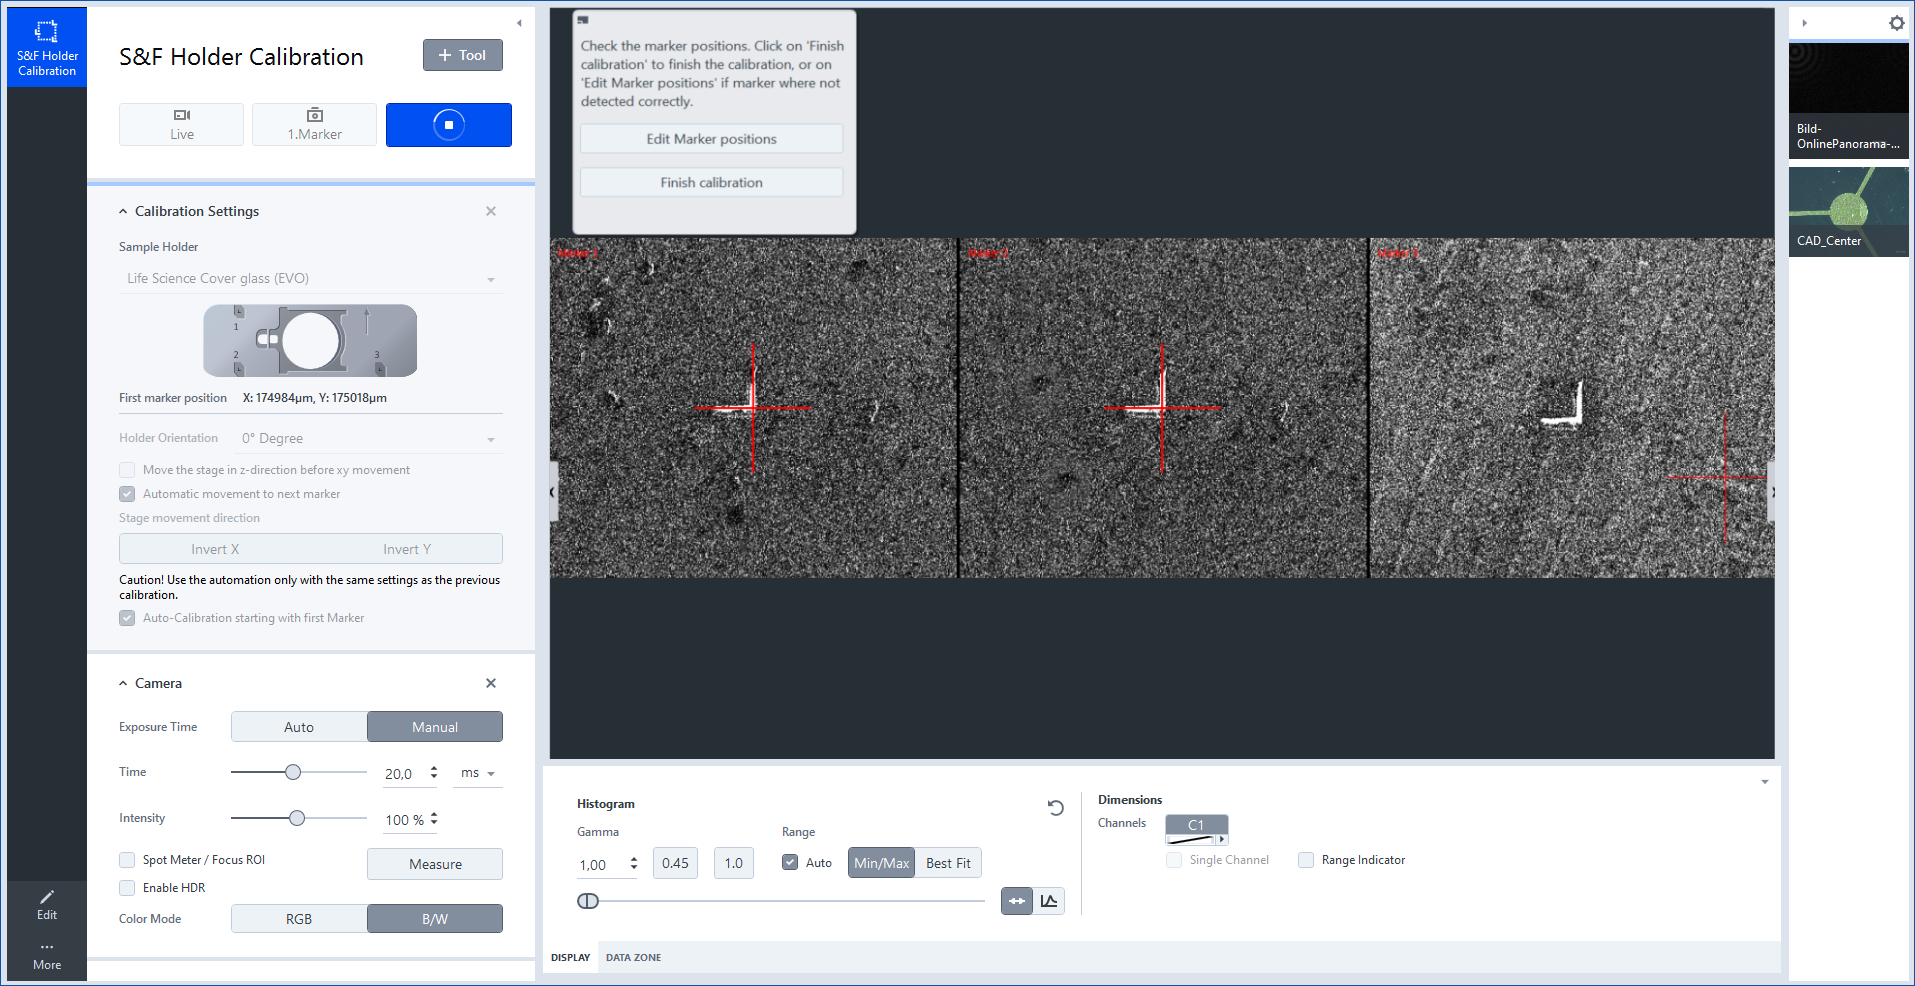Enable the Spot Meter / Focus ROI checkbox
The height and width of the screenshot is (986, 1915).
point(127,859)
